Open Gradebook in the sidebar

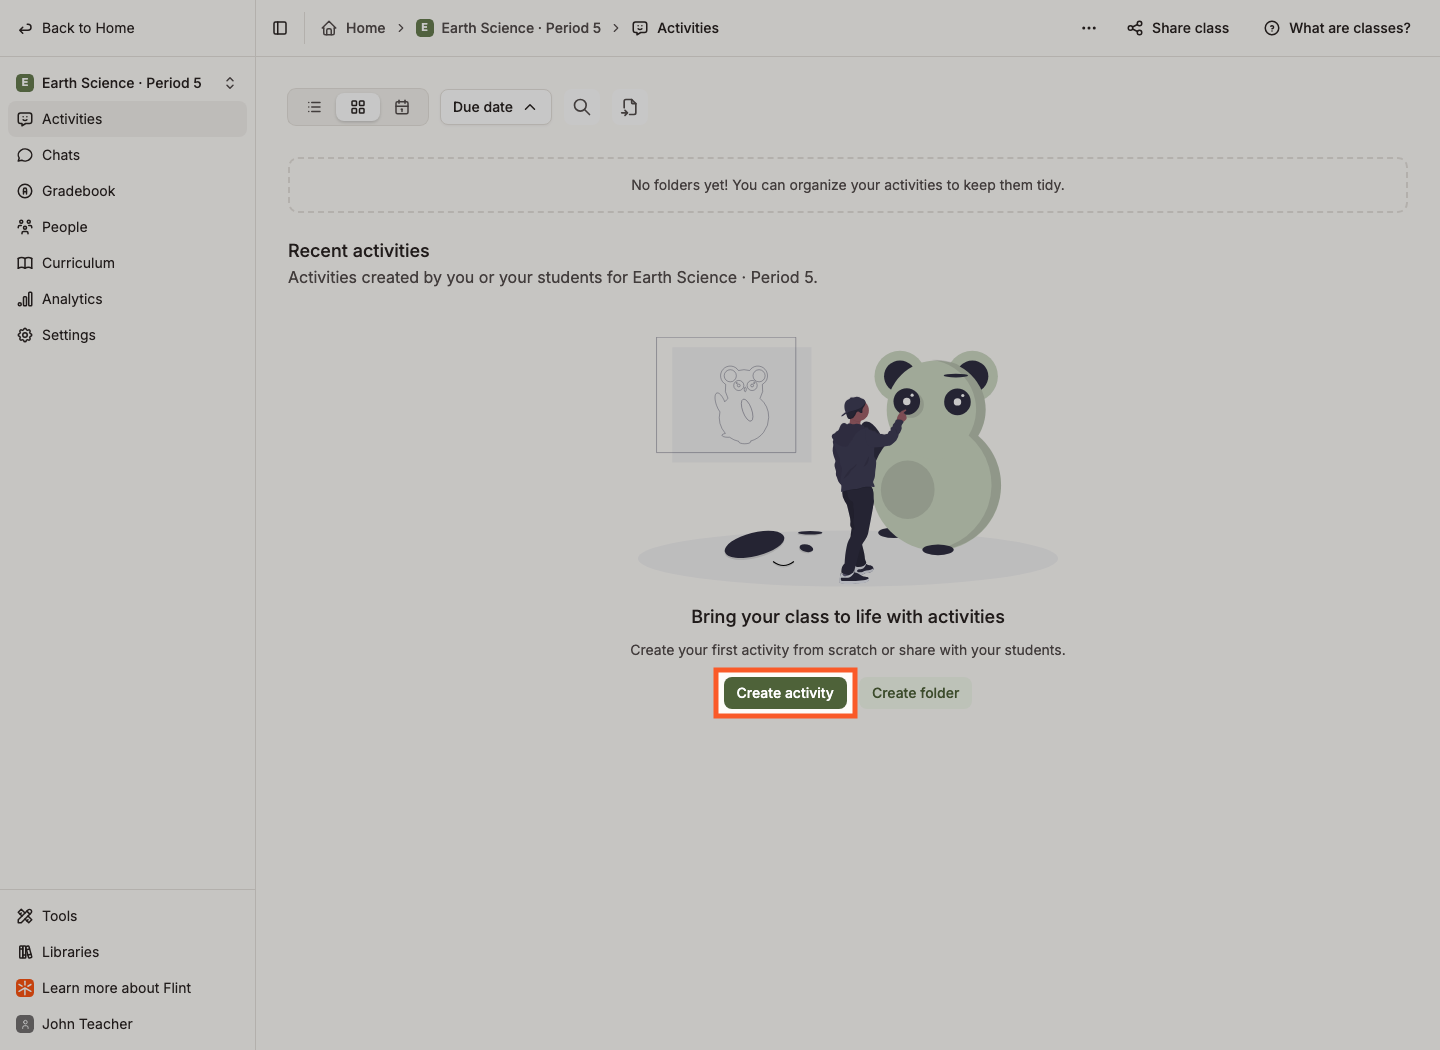(127, 191)
